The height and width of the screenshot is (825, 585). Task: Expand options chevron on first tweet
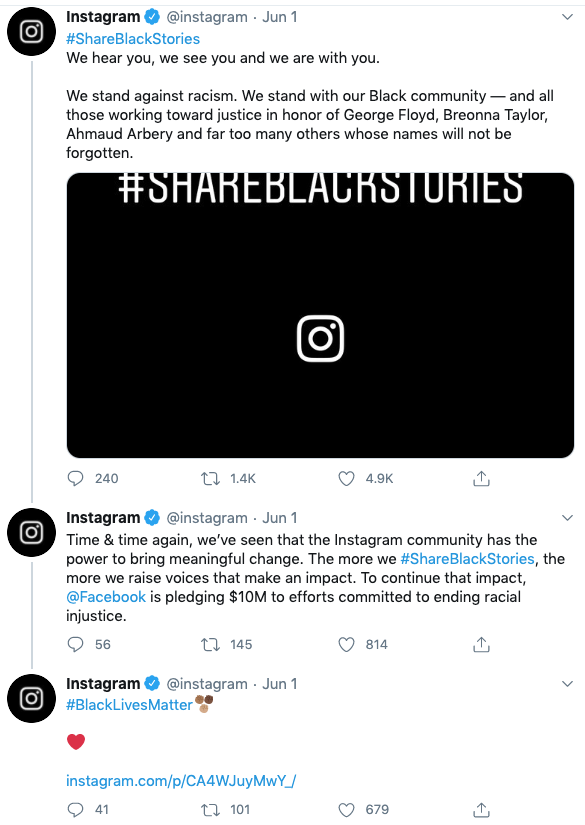pos(567,17)
